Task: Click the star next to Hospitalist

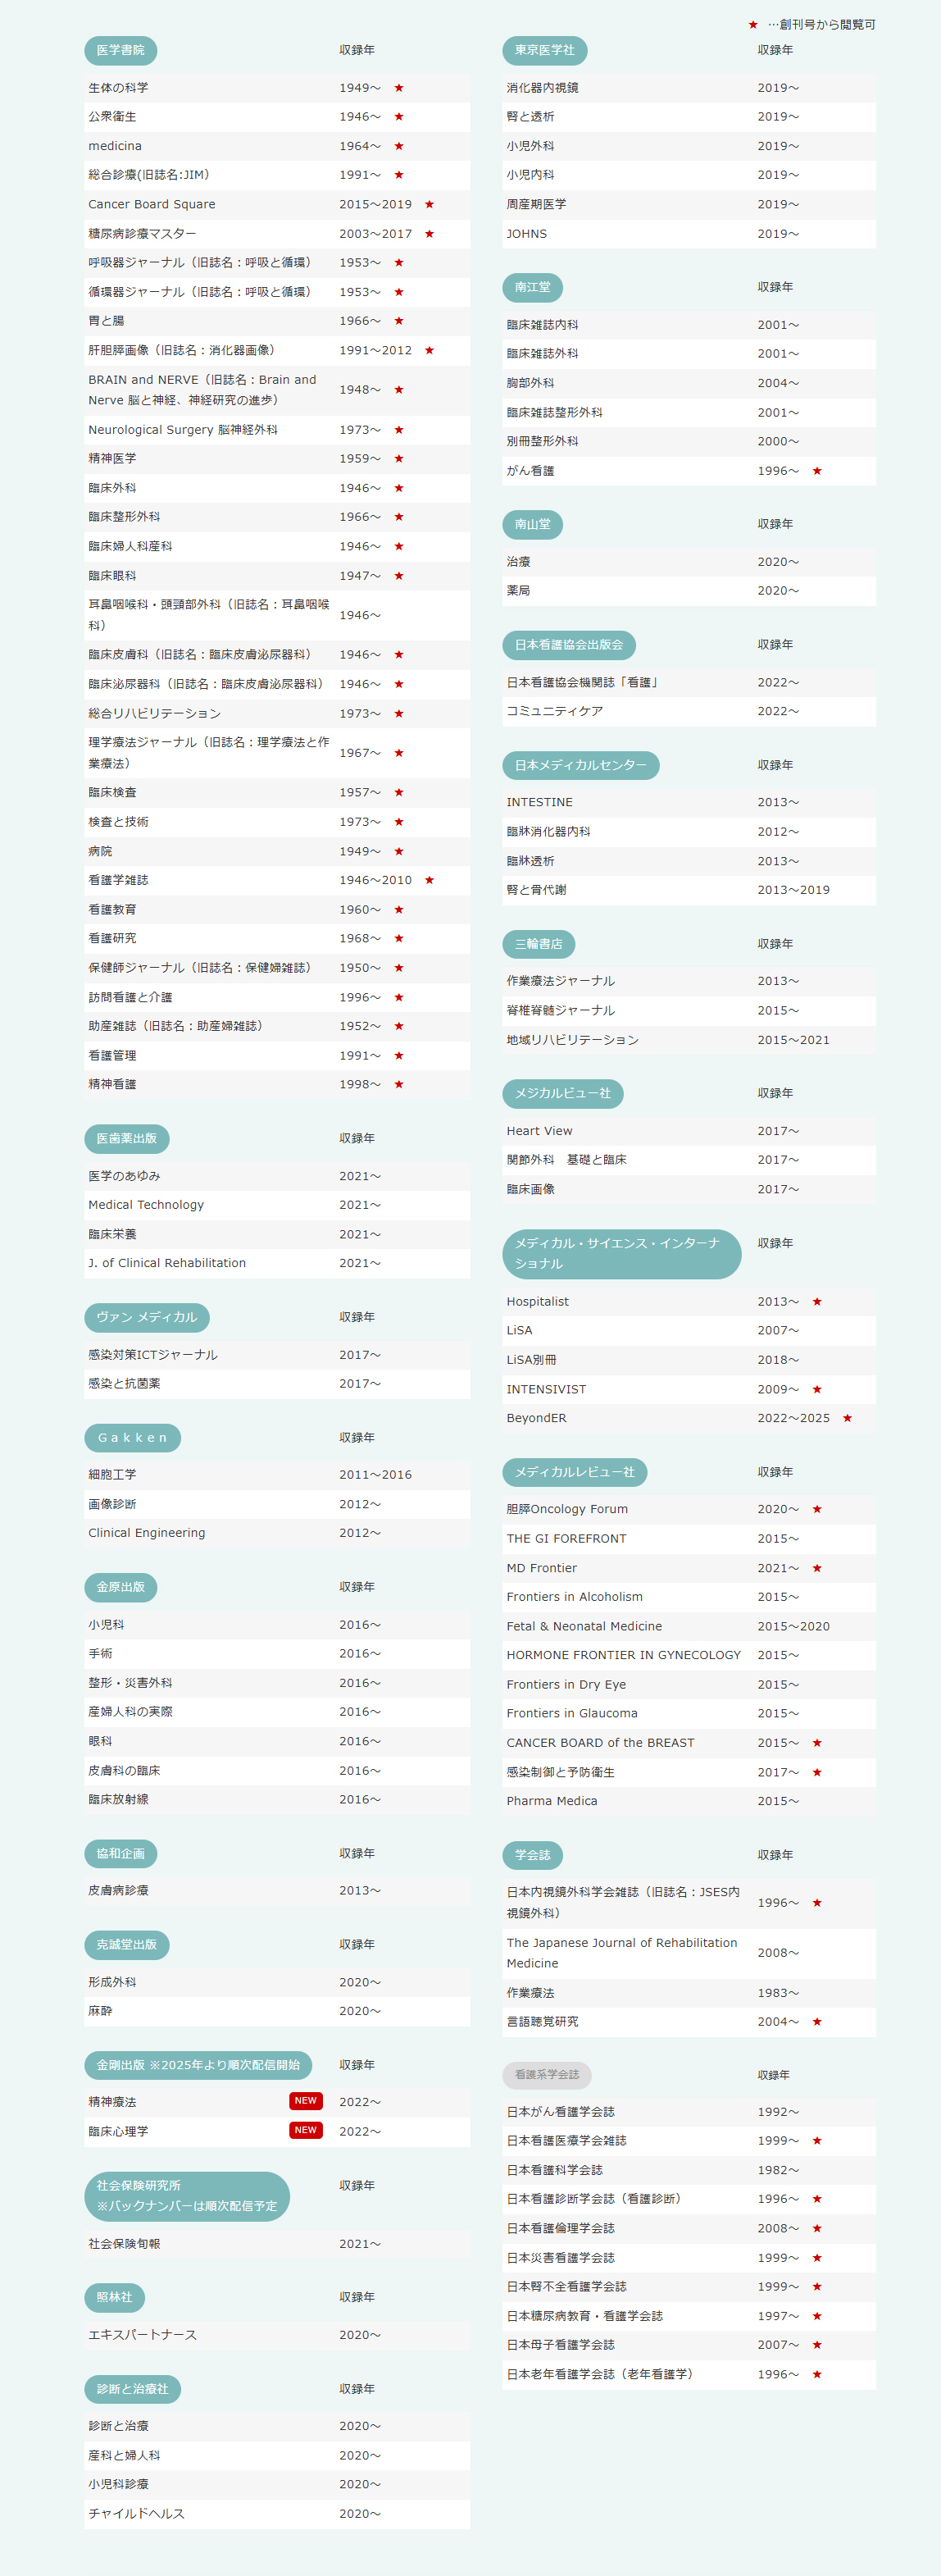Action: (817, 1301)
